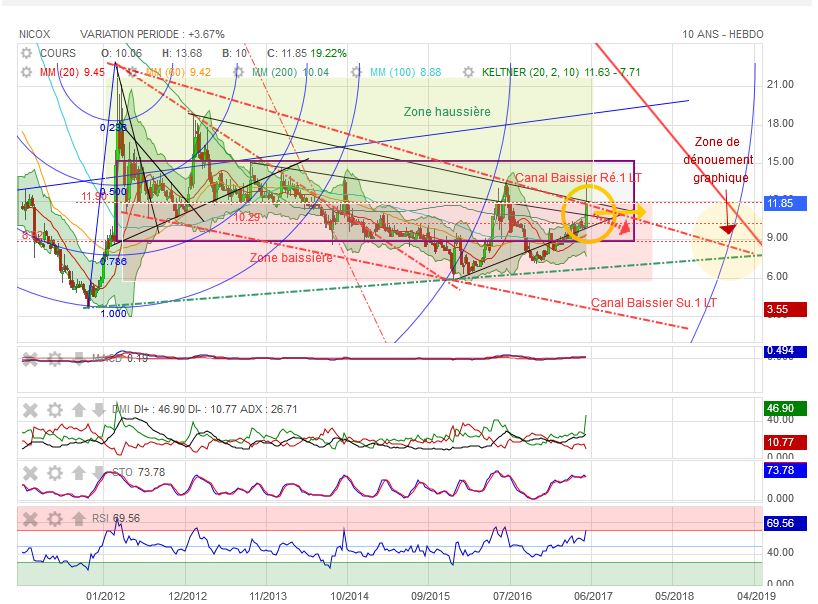Remove the MACD indicator panel
The image size is (818, 604).
tap(30, 358)
